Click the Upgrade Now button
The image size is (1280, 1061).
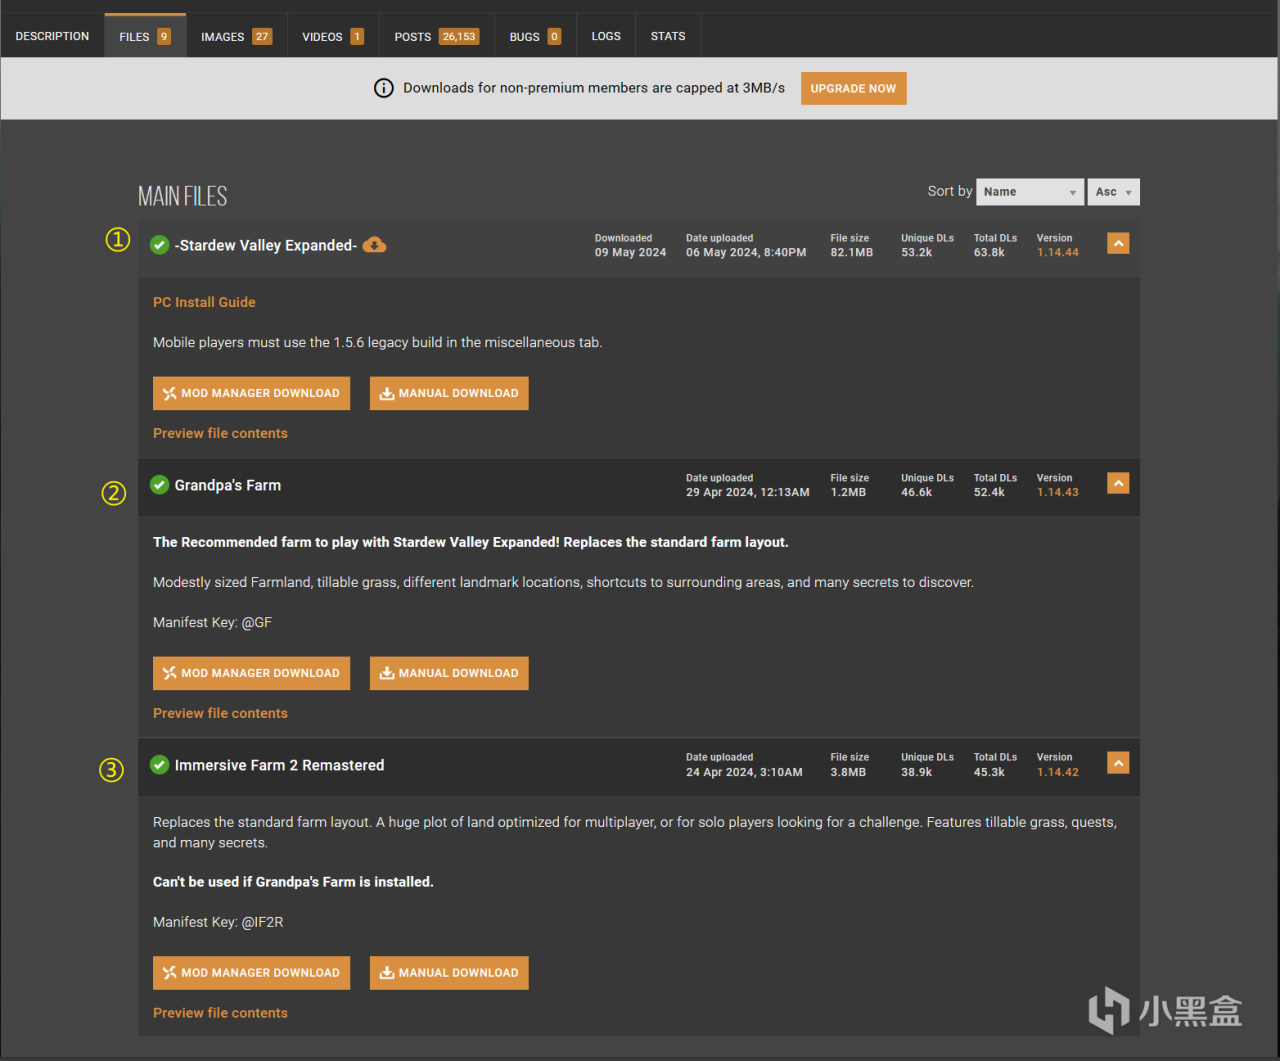pos(853,88)
